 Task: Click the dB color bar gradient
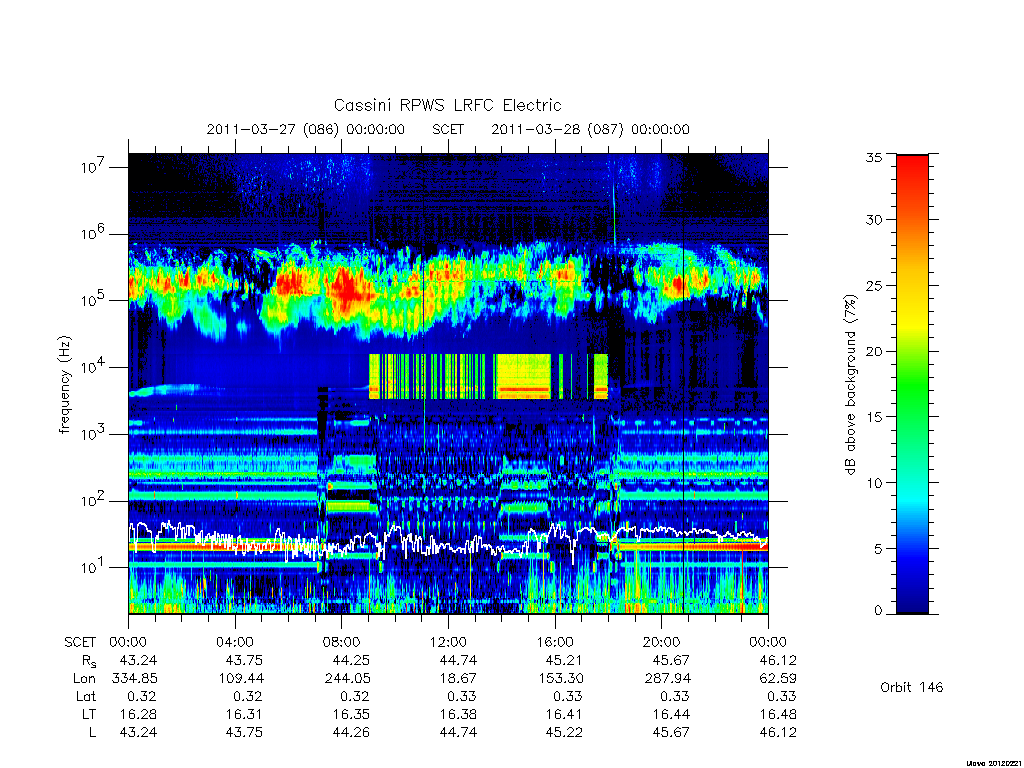coord(912,384)
